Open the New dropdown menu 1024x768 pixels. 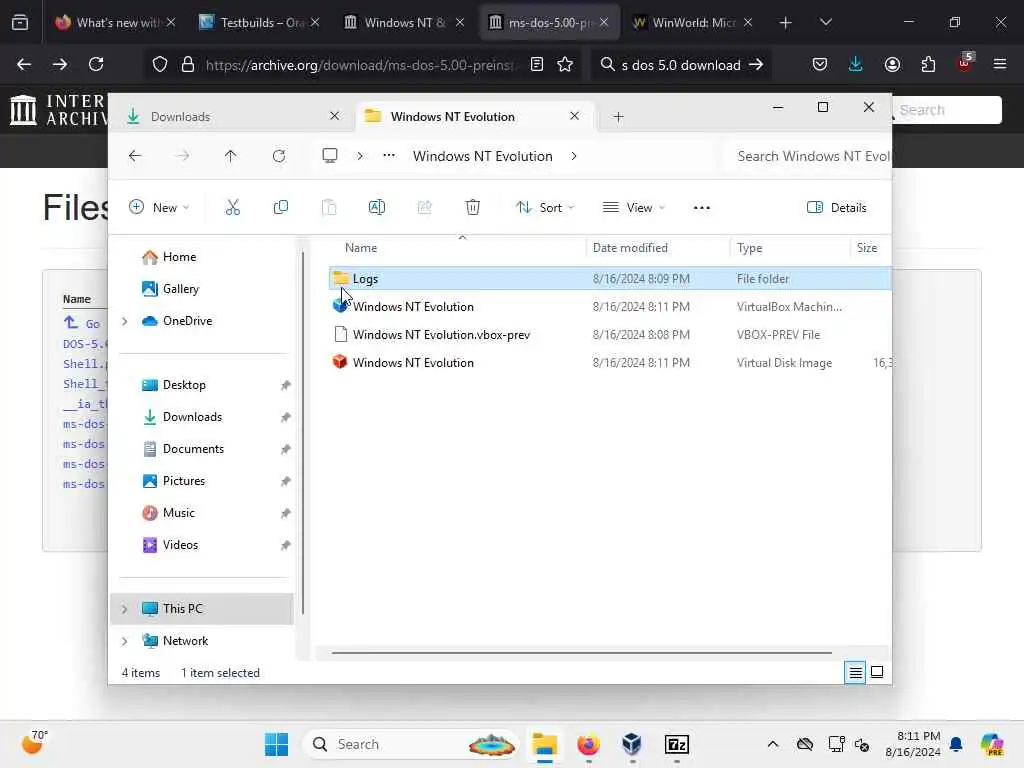point(159,208)
